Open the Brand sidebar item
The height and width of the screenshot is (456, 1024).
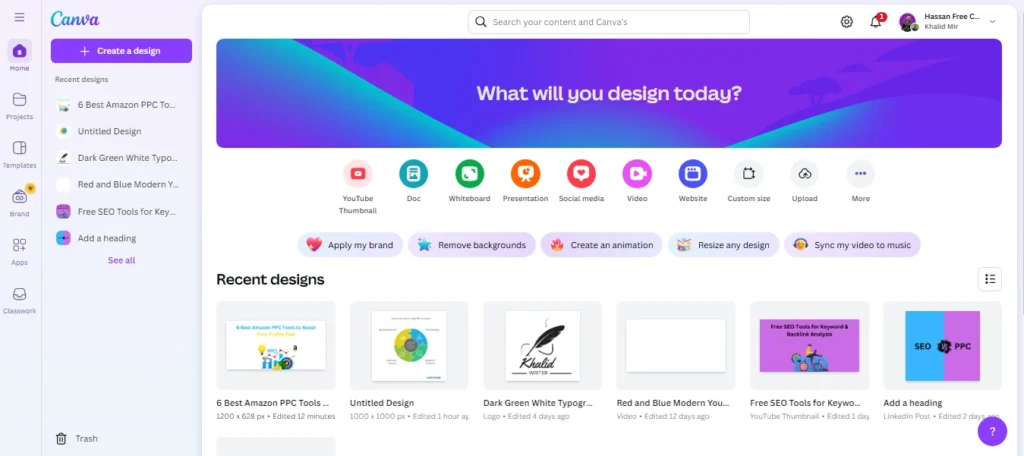(20, 203)
